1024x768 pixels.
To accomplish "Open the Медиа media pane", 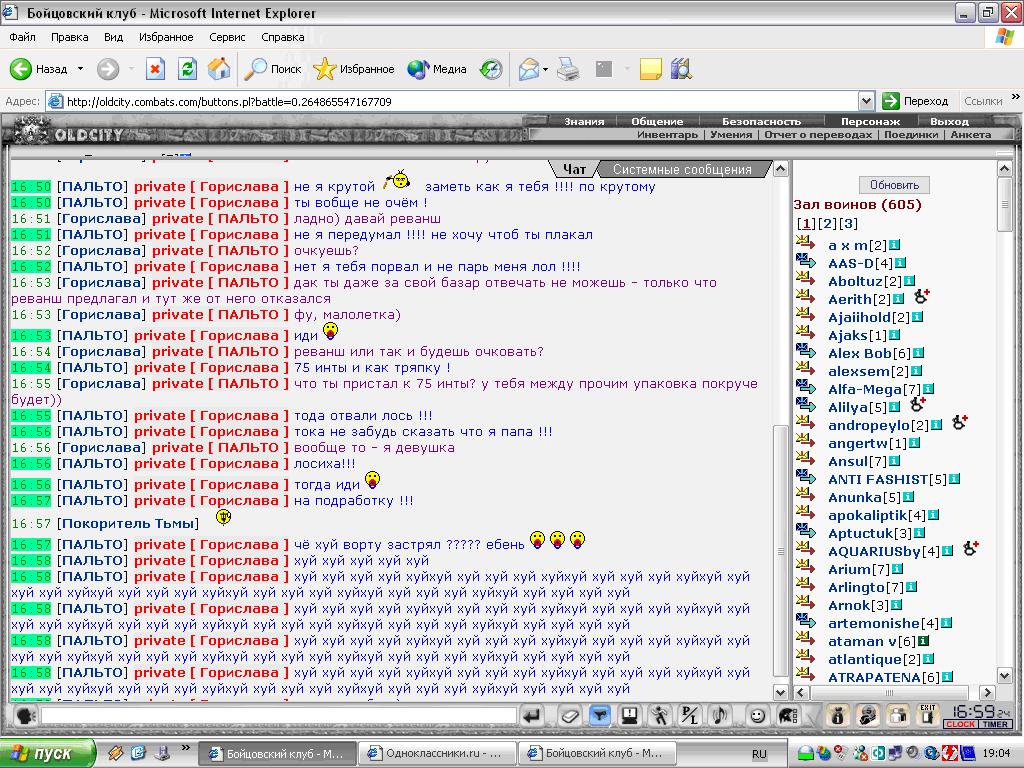I will (436, 69).
